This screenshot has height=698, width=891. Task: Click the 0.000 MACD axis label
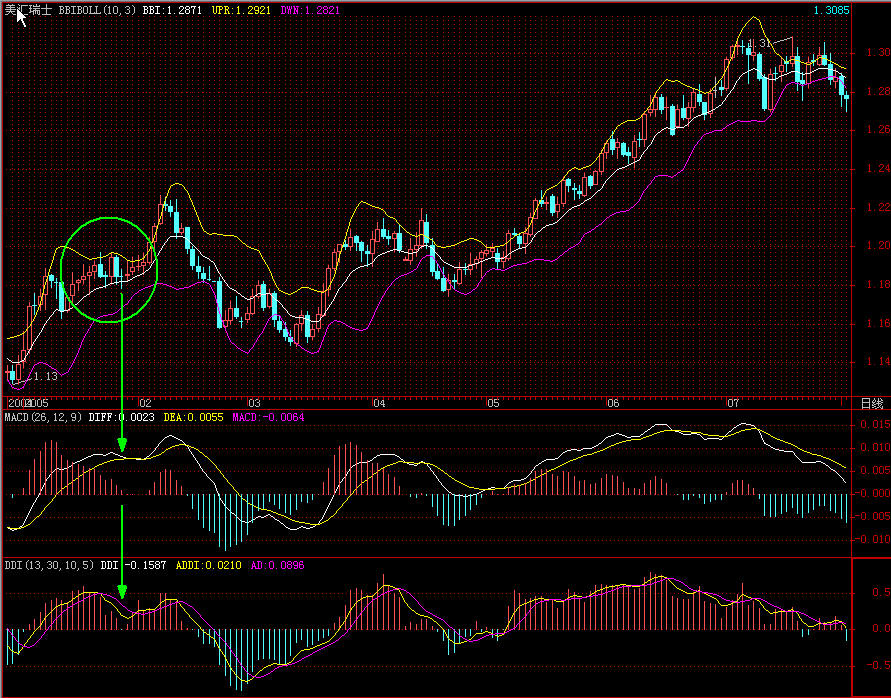[x=875, y=493]
